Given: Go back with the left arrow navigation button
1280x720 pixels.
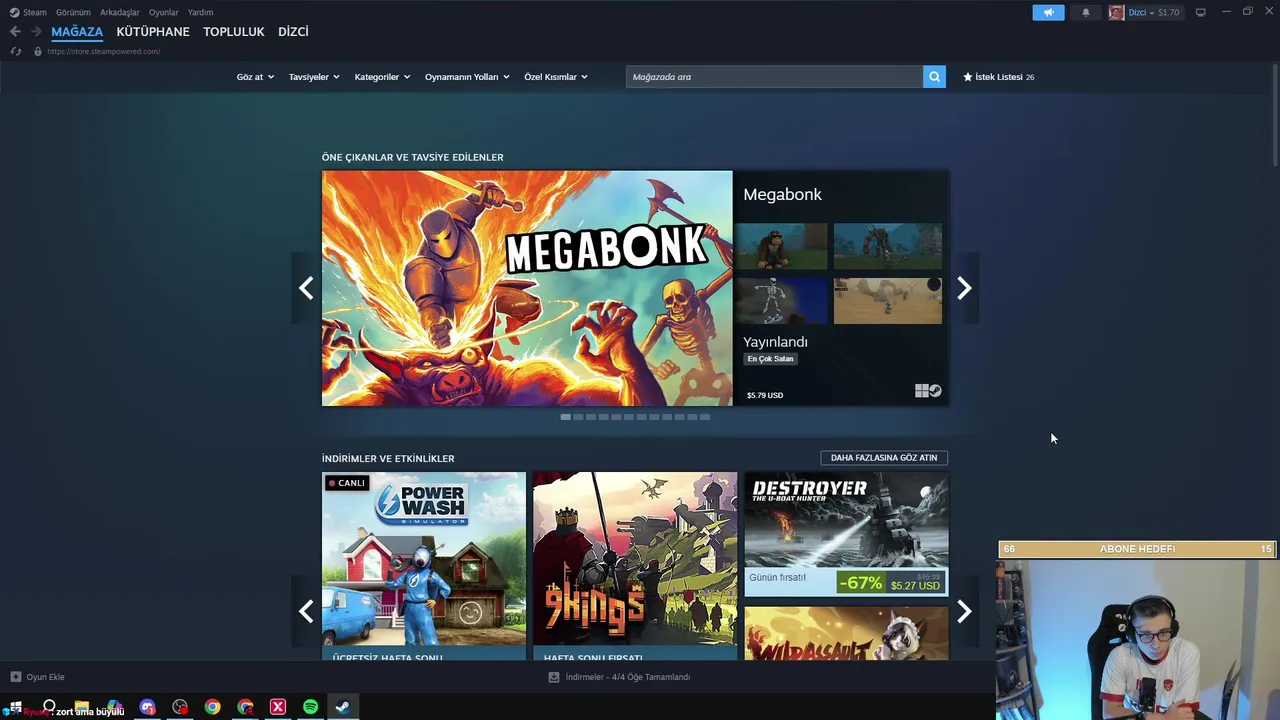Looking at the screenshot, I should tap(15, 32).
